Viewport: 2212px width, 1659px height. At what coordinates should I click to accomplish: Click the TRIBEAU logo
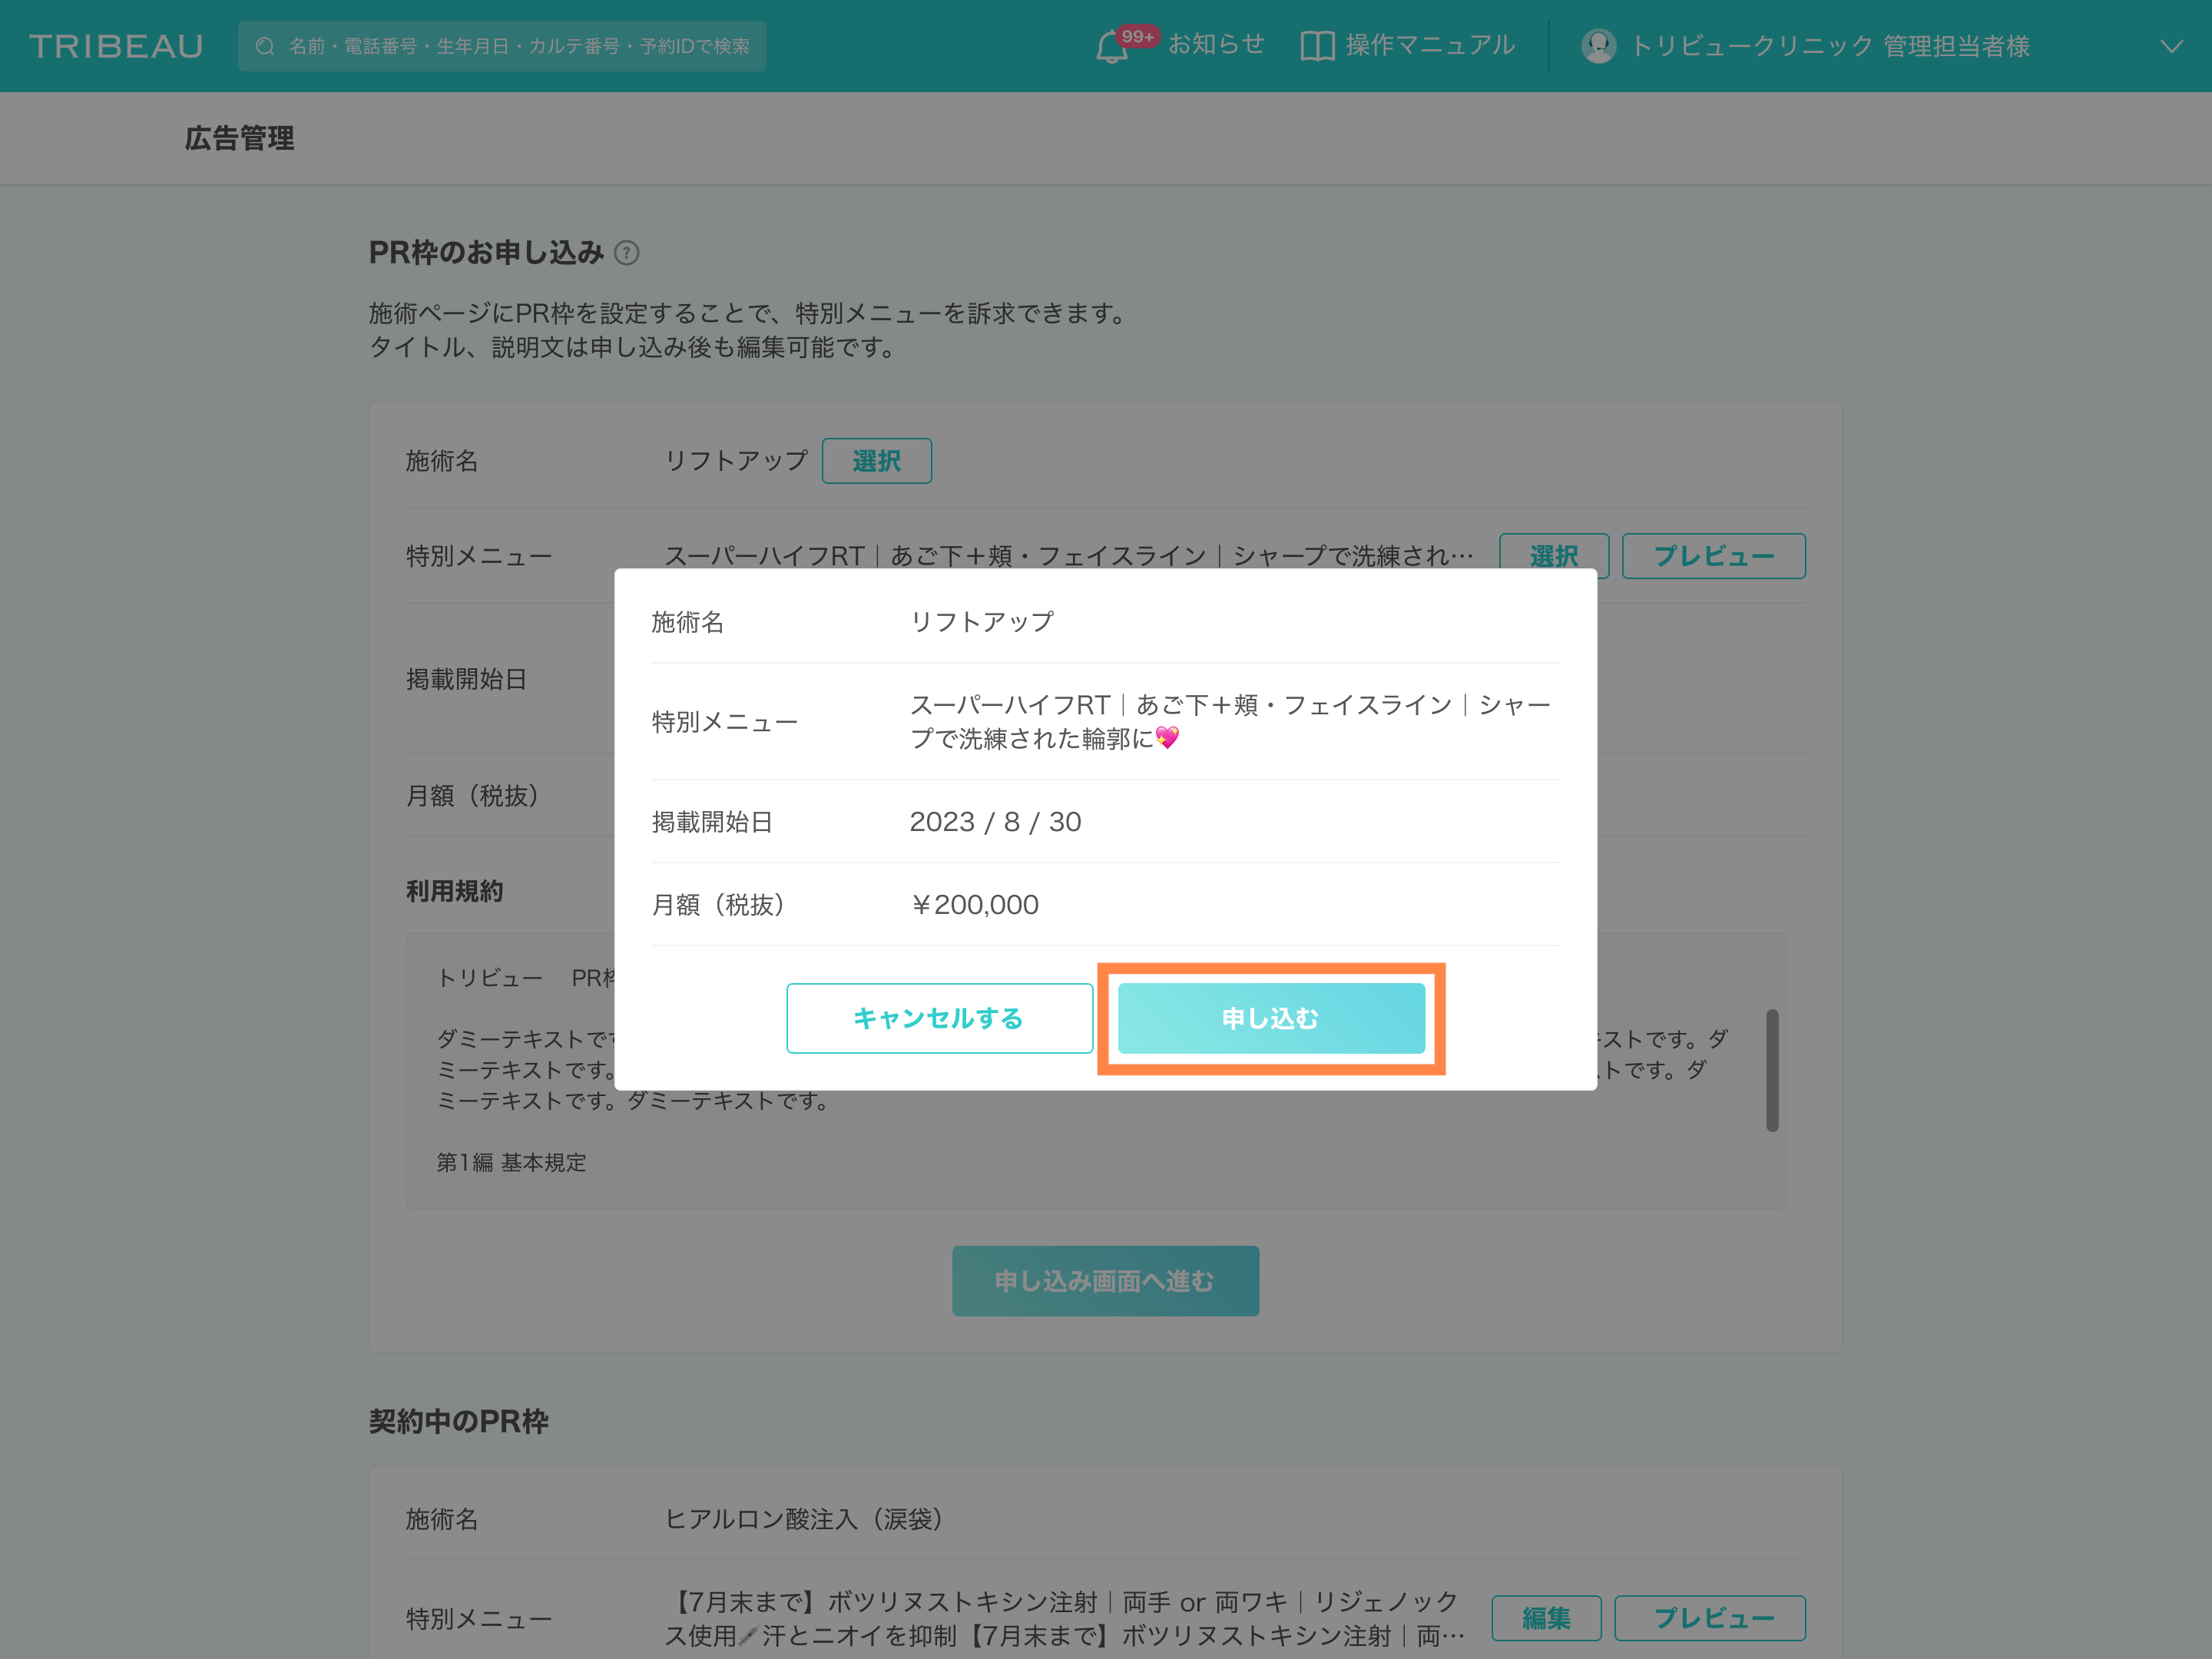(117, 46)
